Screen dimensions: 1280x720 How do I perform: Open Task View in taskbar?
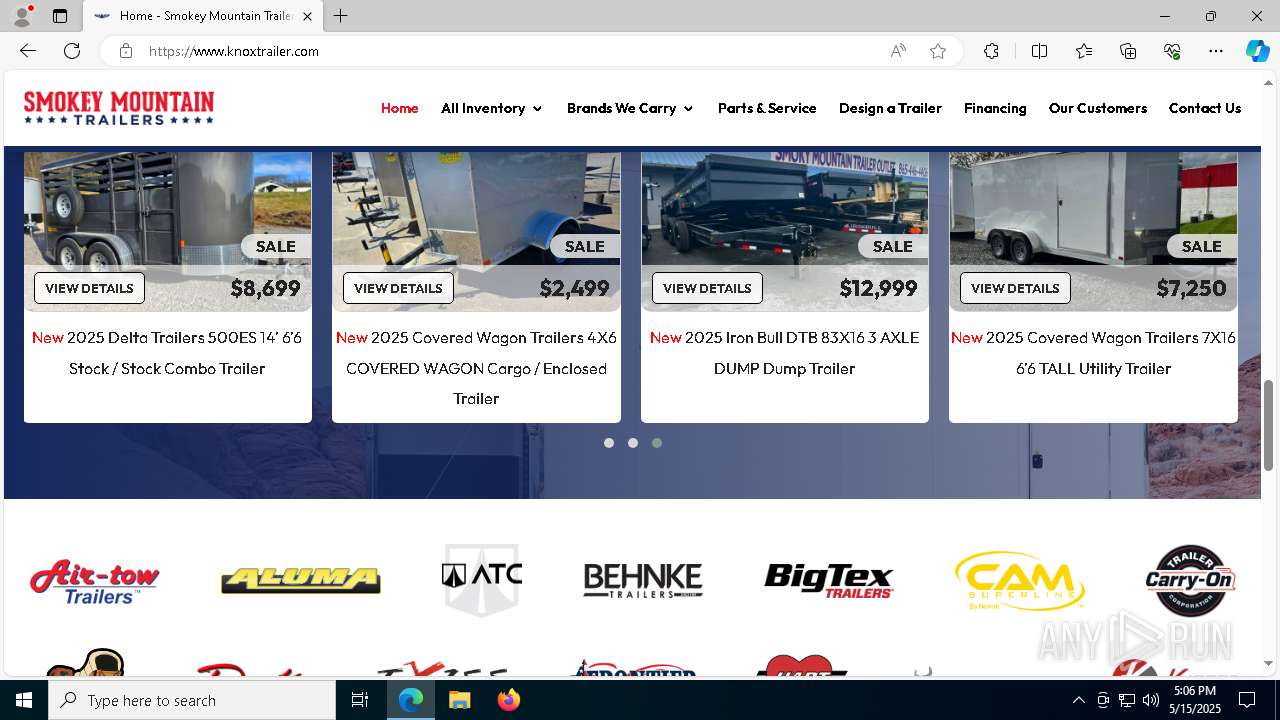click(360, 700)
